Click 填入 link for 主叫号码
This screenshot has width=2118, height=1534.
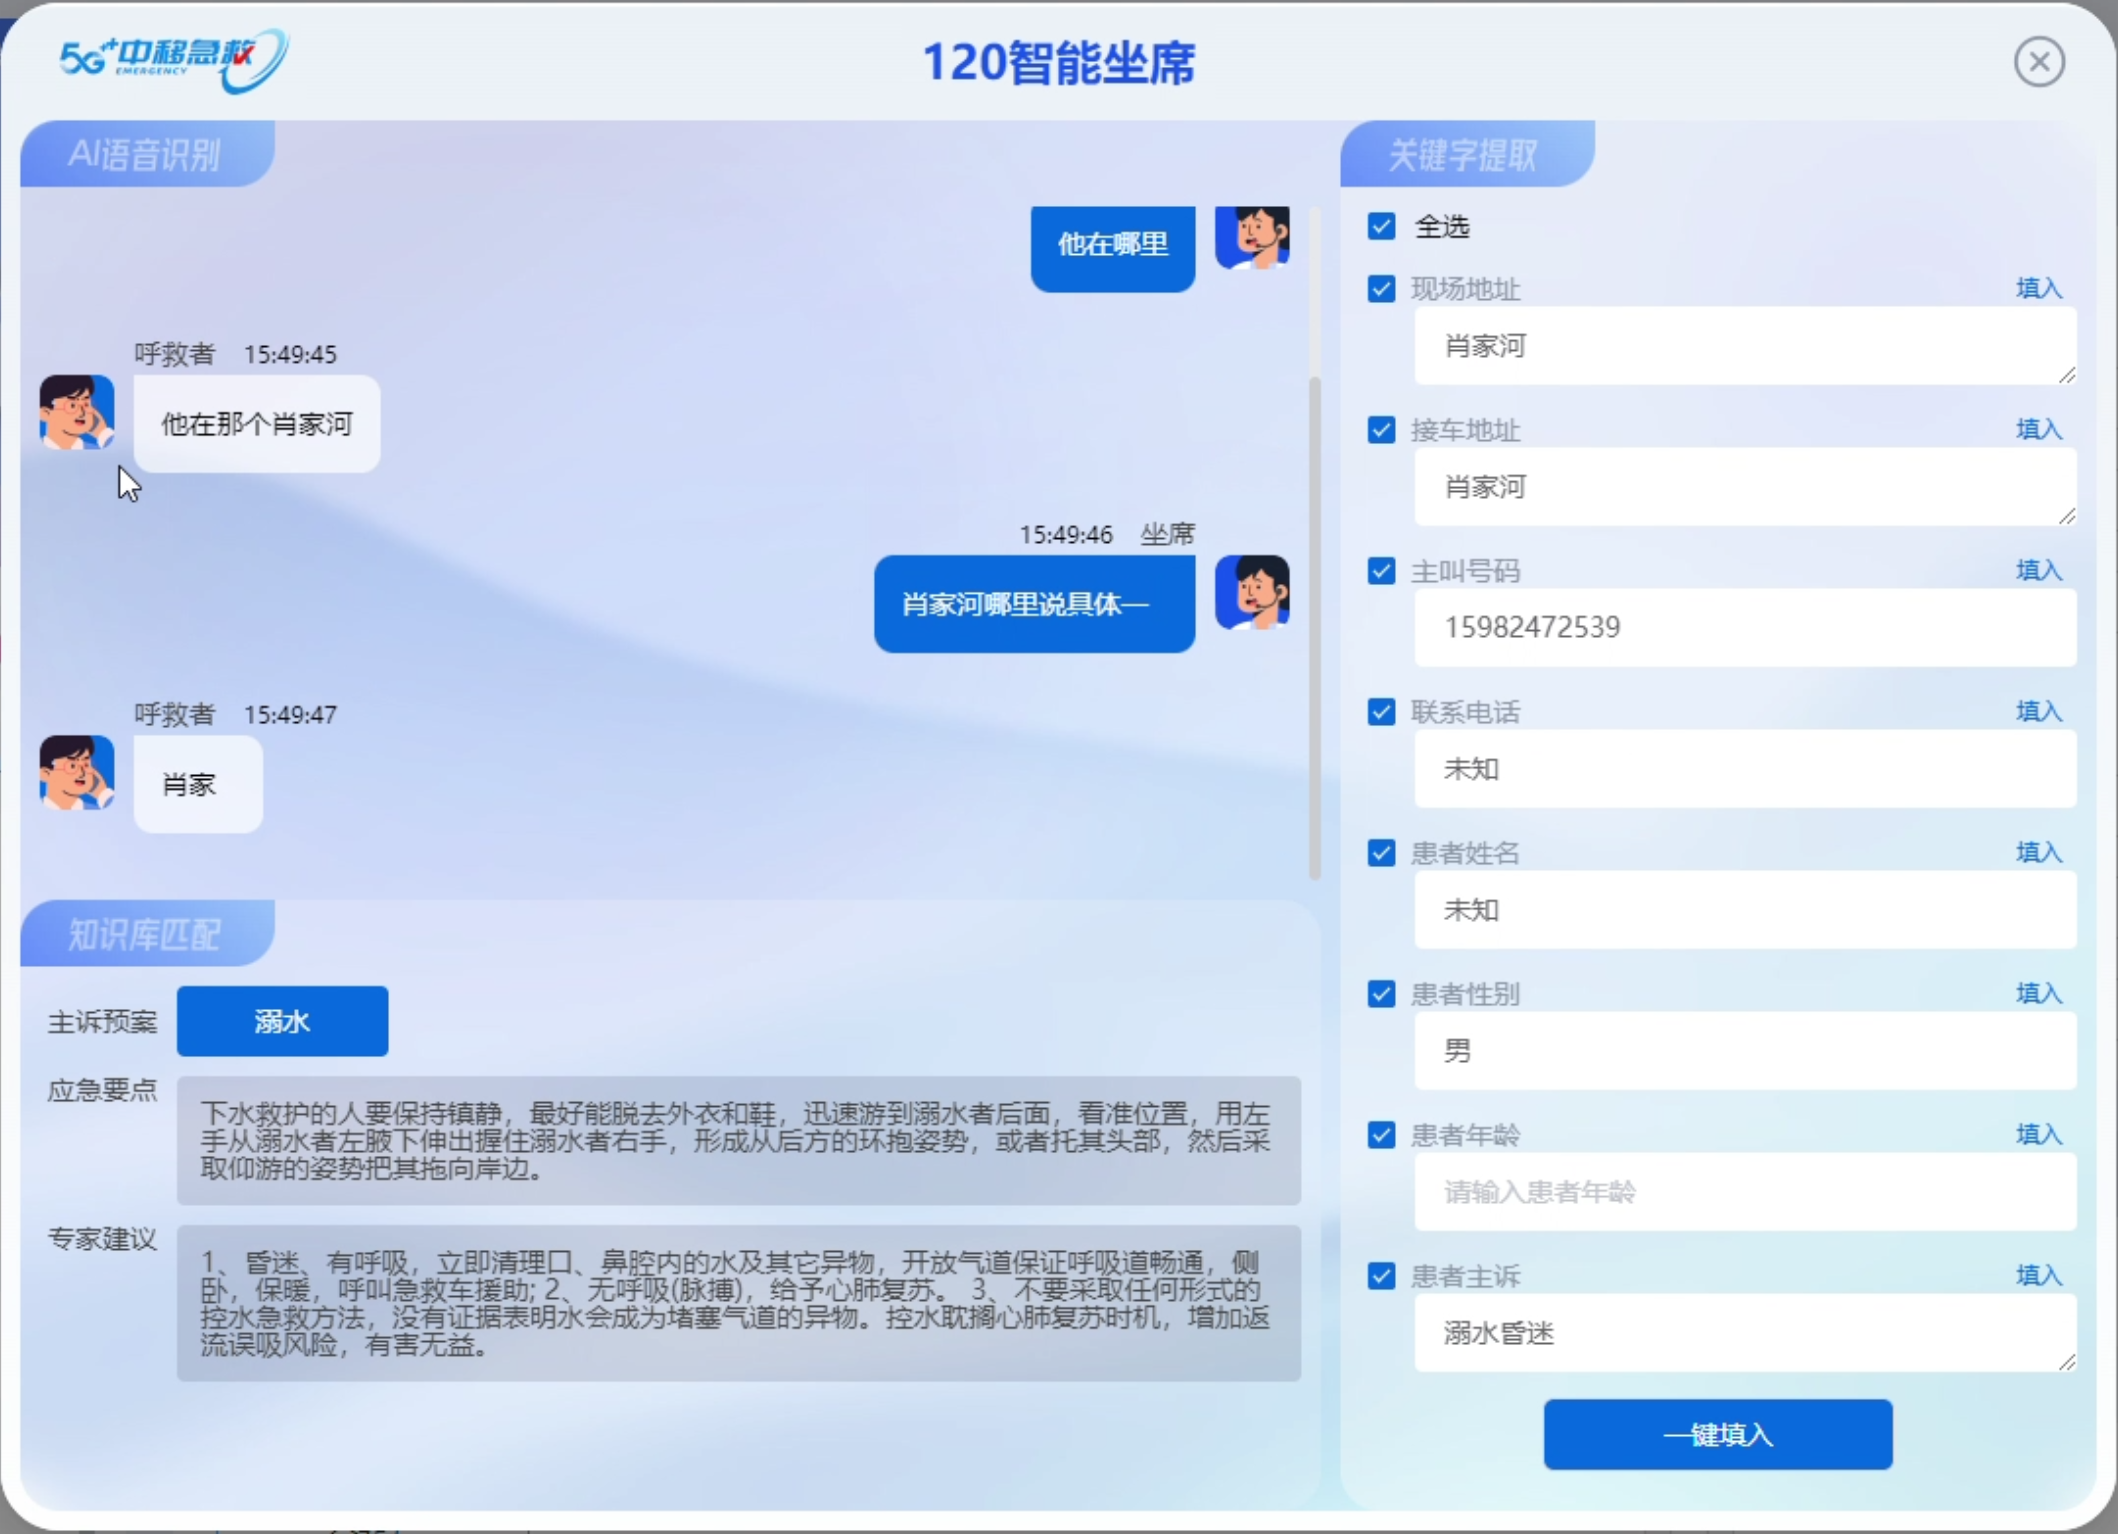(x=2039, y=570)
